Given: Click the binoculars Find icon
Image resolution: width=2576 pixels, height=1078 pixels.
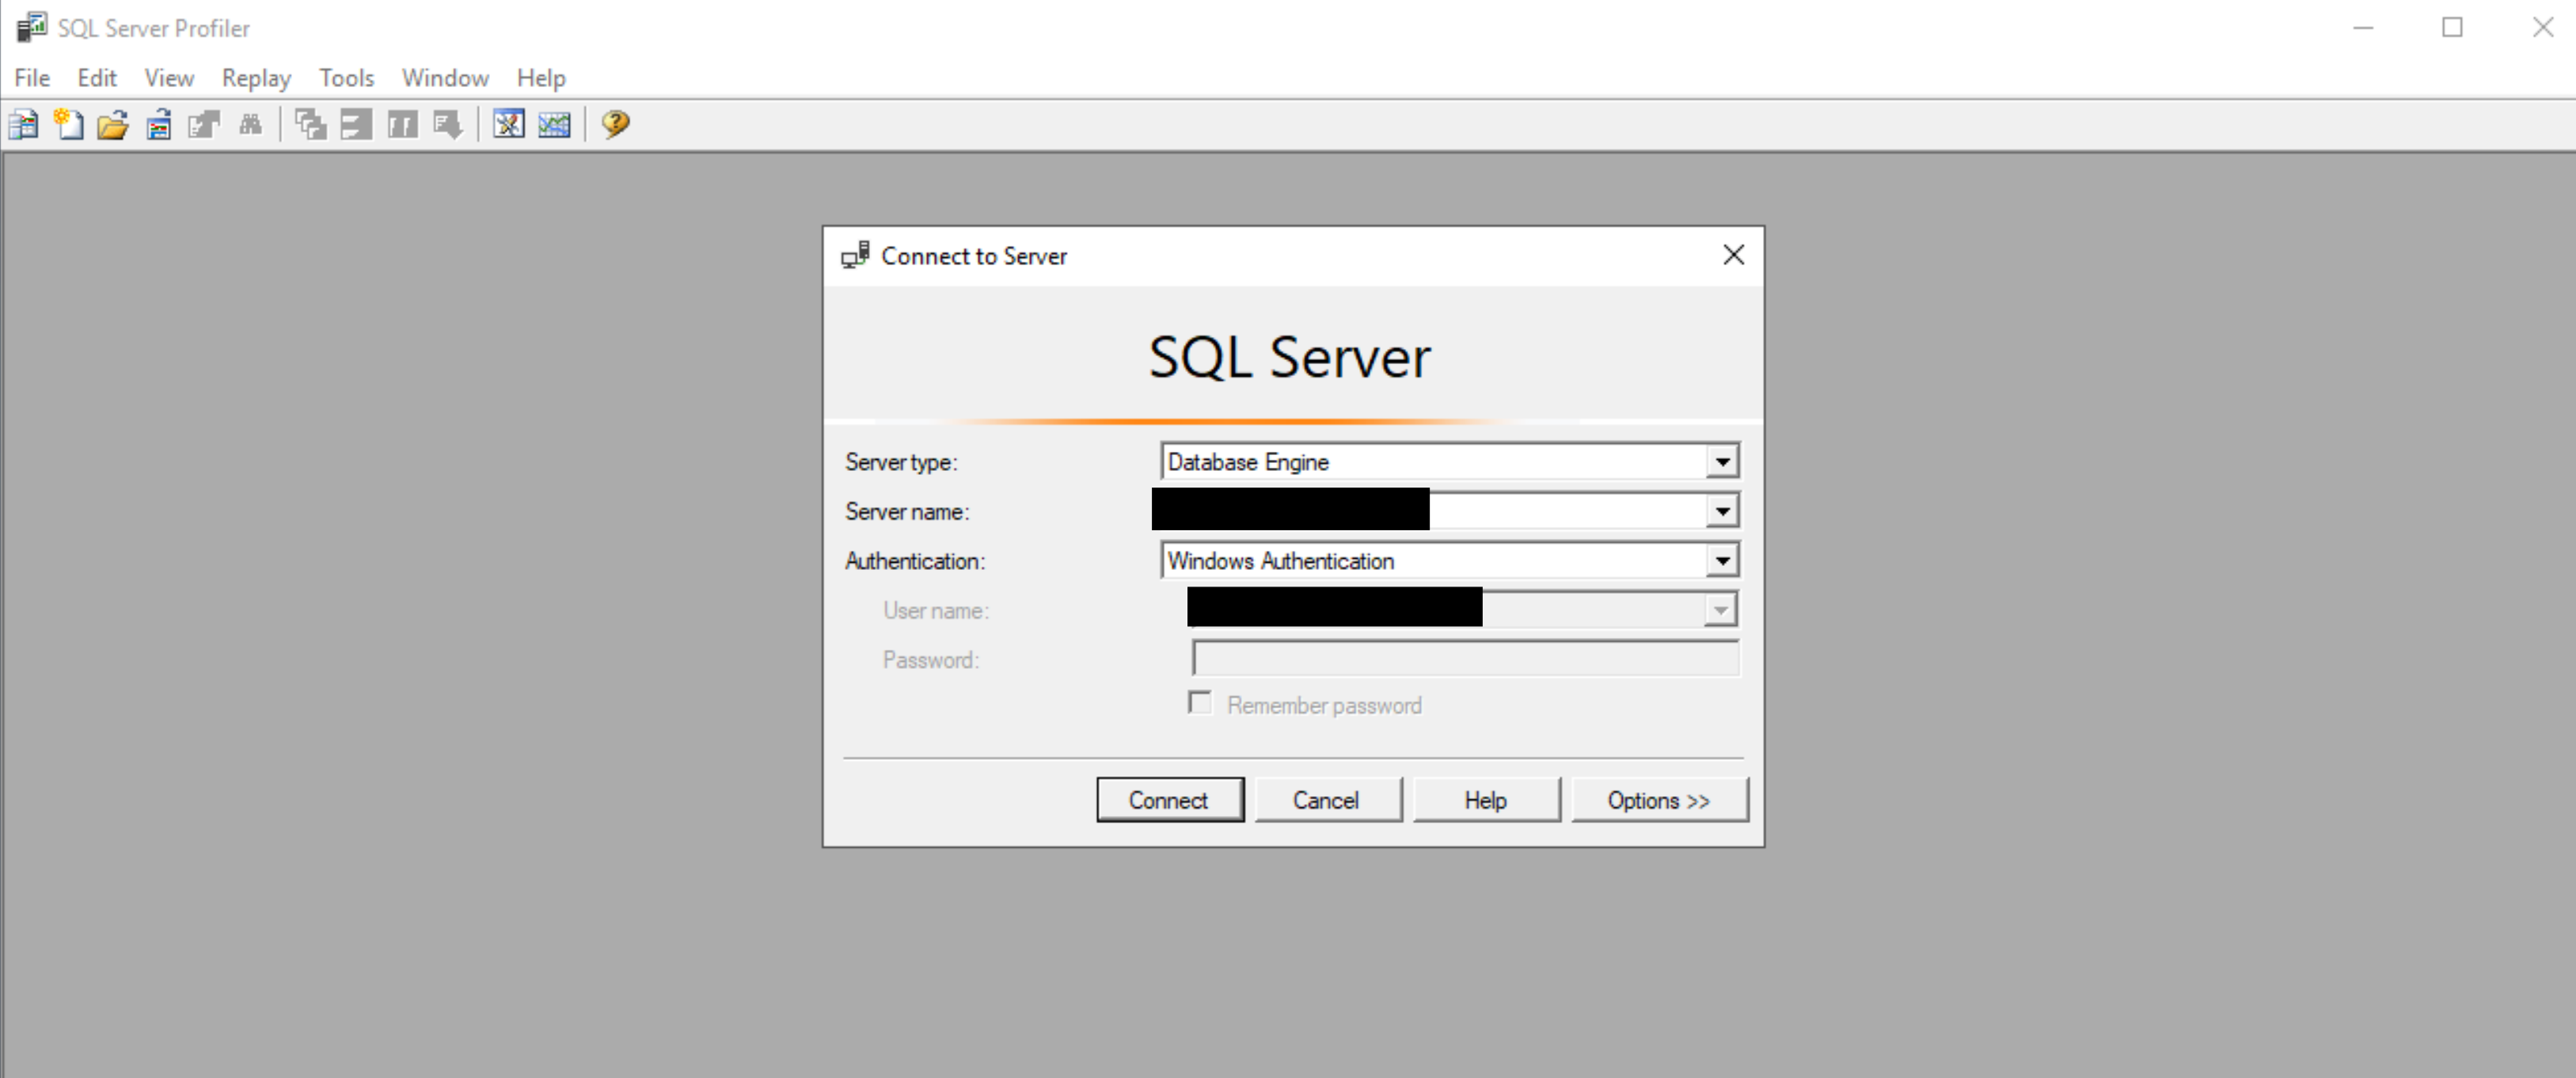Looking at the screenshot, I should 250,125.
